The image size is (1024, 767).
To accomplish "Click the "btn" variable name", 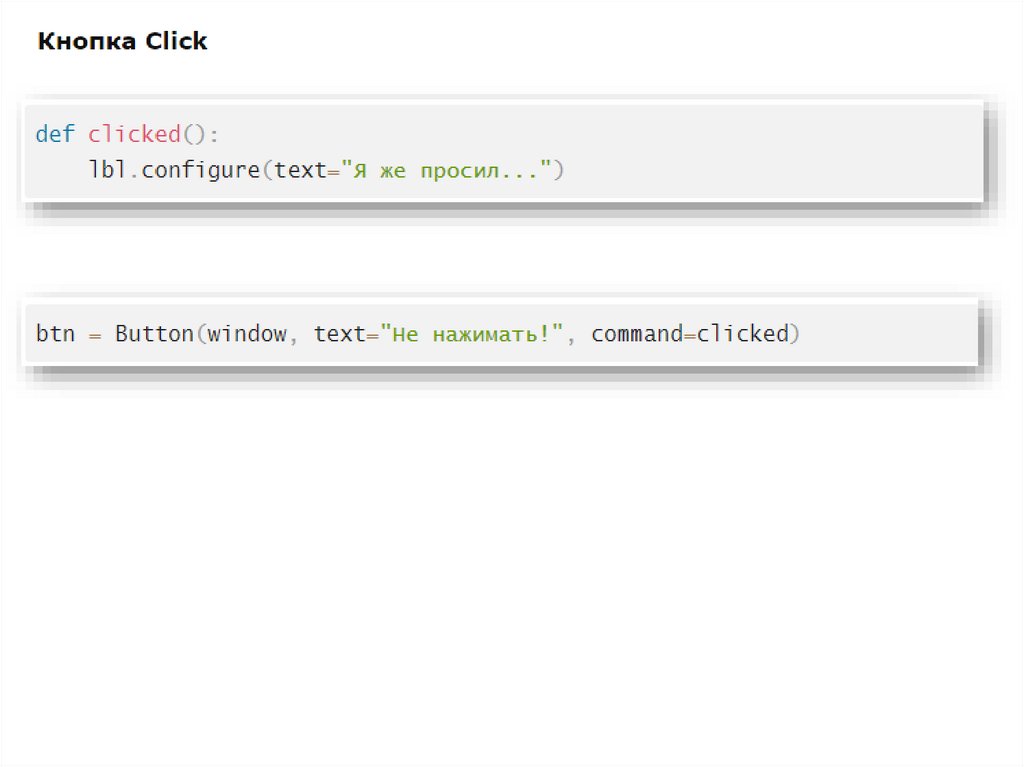I will 55,334.
